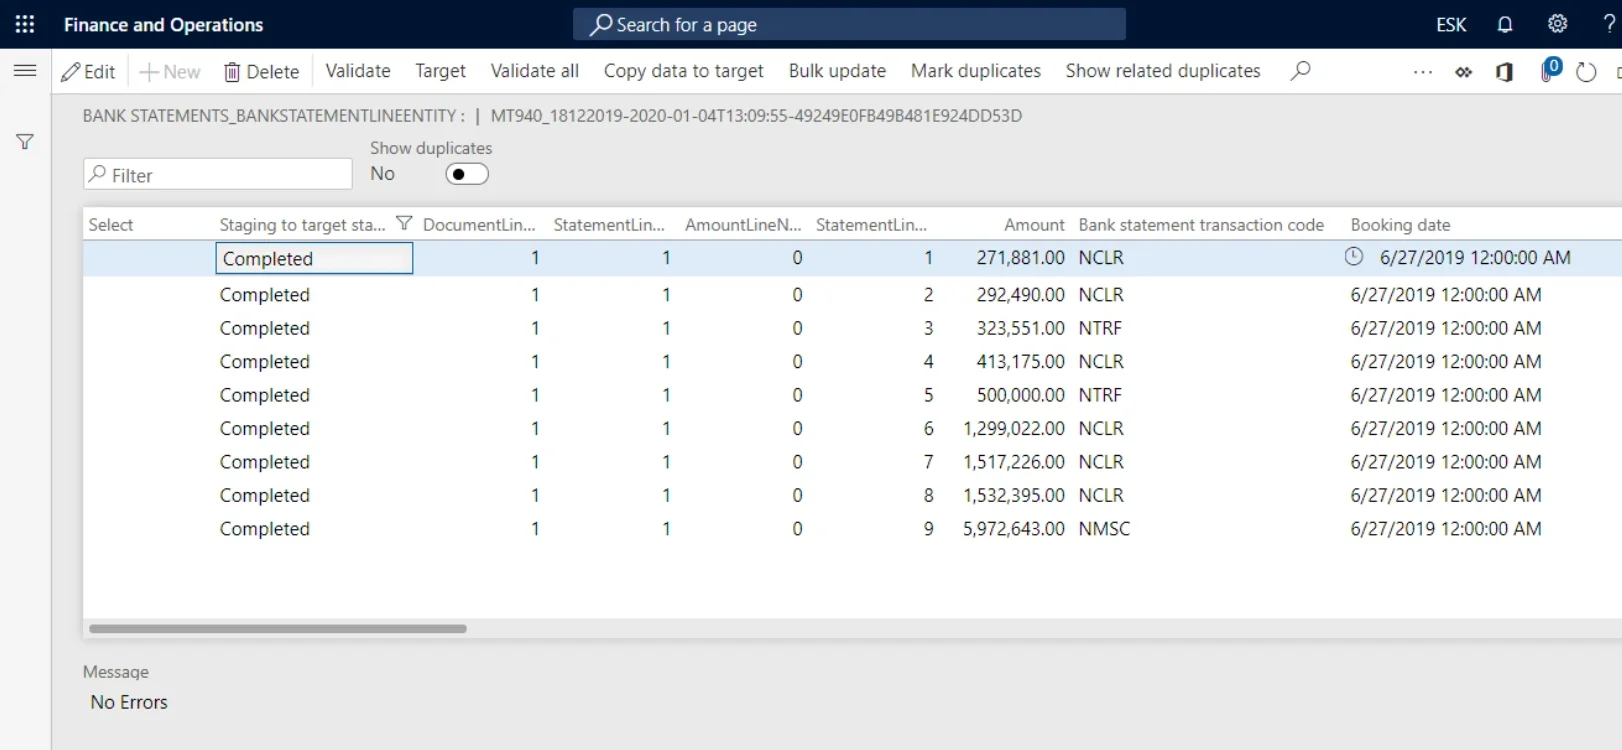
Task: Click the New record button
Action: [x=170, y=71]
